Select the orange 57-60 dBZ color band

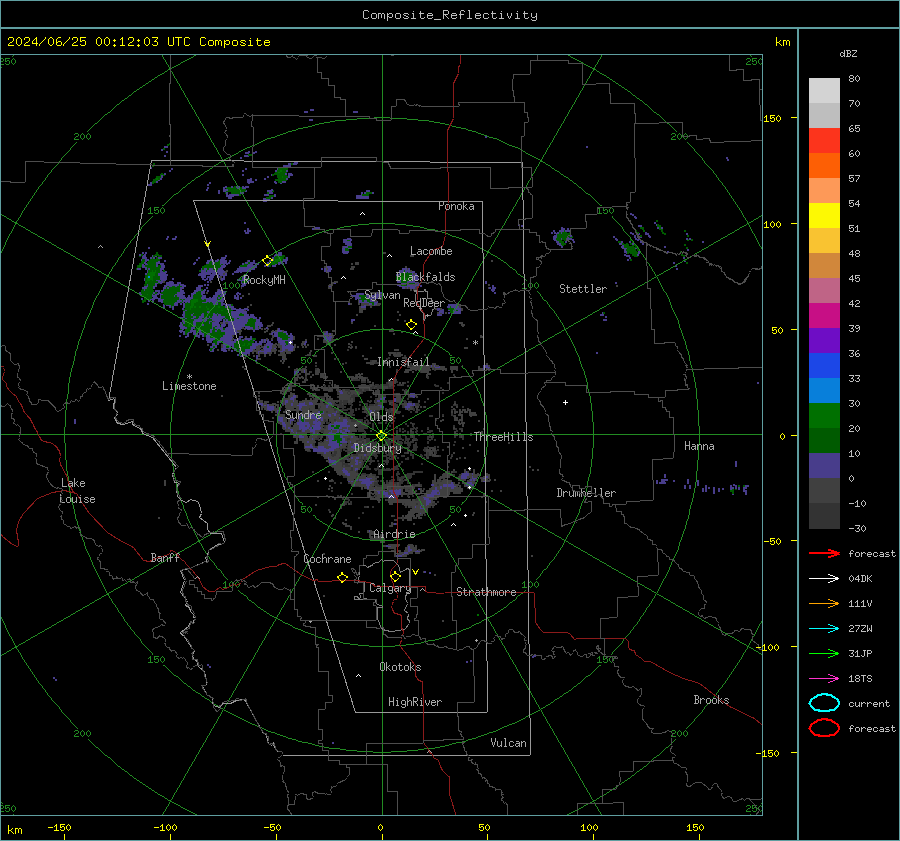[x=824, y=166]
